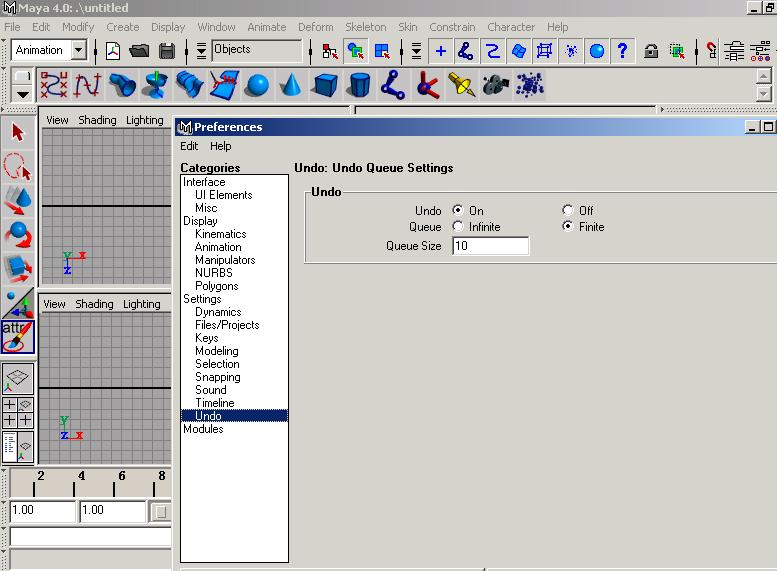This screenshot has height=571, width=777.
Task: Open the Preferences Edit menu
Action: click(189, 146)
